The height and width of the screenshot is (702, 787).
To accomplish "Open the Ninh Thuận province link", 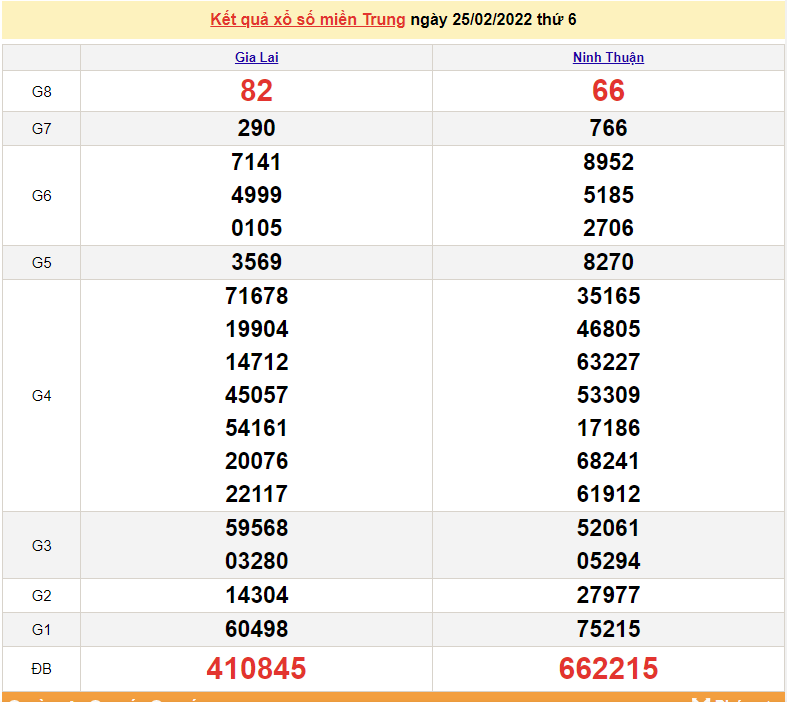I will click(608, 58).
